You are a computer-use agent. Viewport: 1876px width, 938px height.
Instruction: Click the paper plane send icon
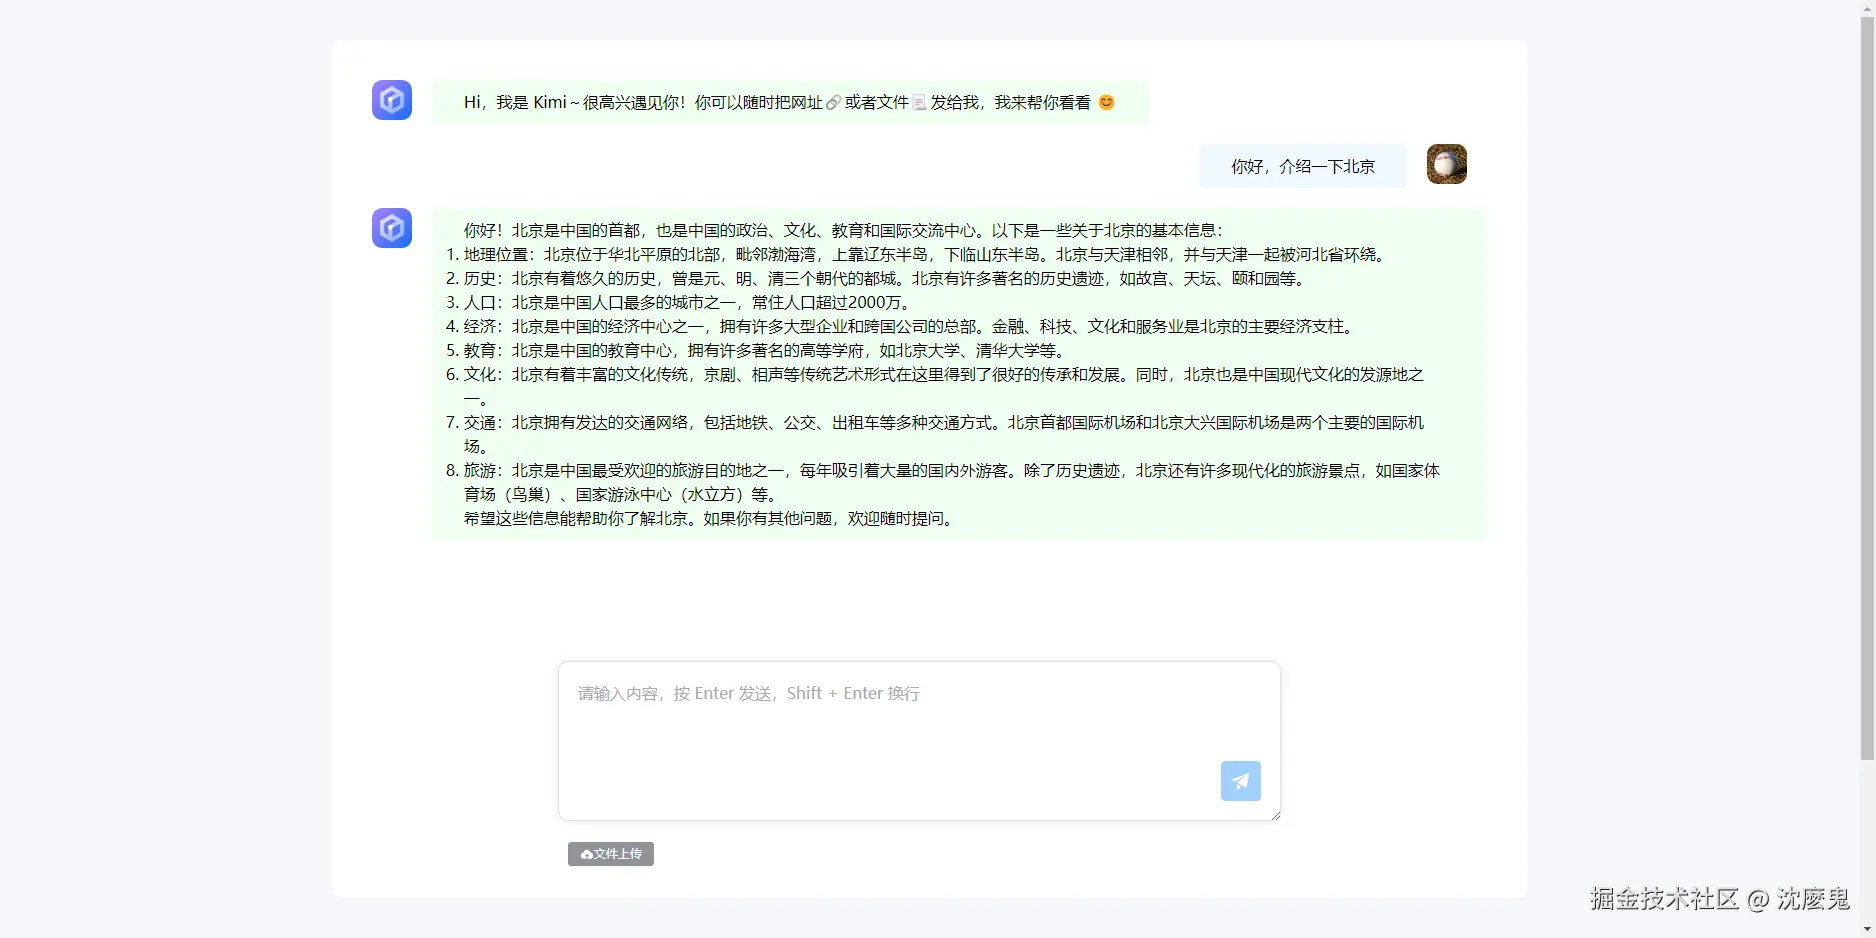tap(1240, 781)
